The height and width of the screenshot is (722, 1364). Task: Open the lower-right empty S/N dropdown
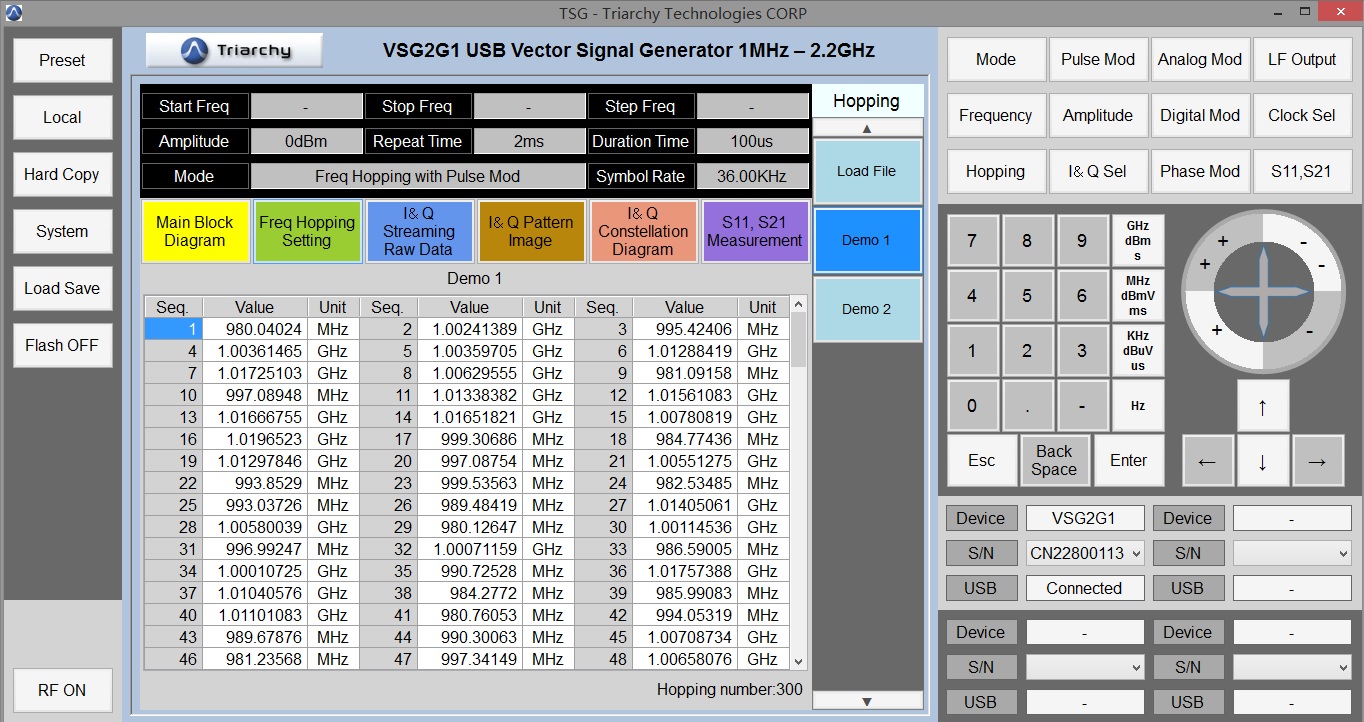tap(1292, 667)
